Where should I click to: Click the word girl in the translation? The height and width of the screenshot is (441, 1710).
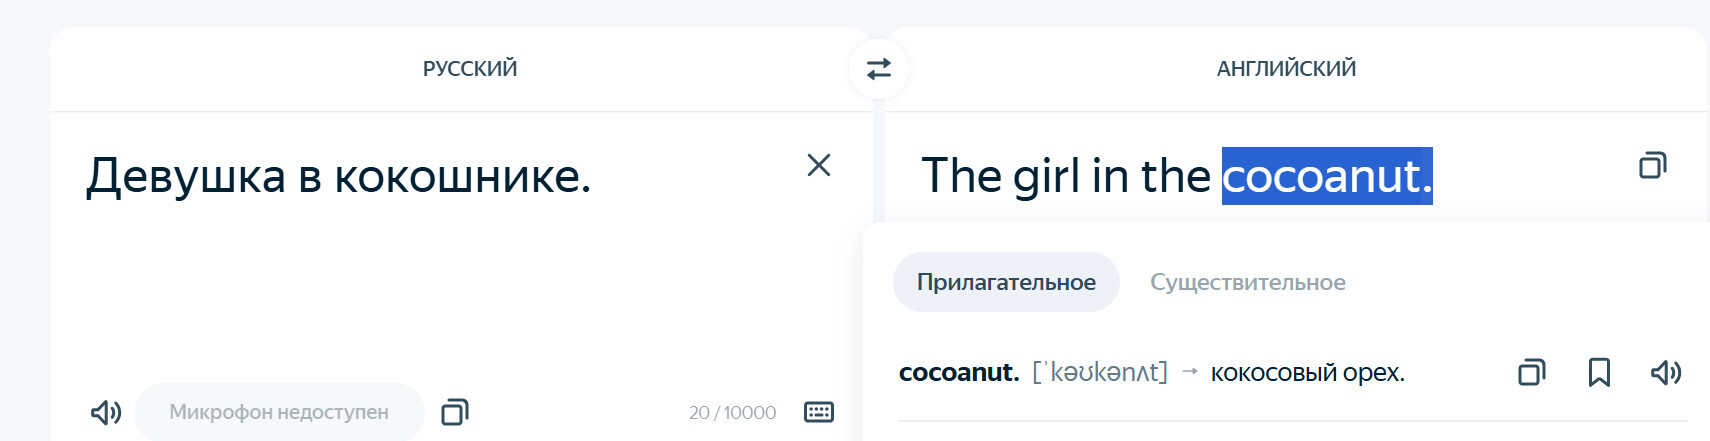(x=1047, y=177)
